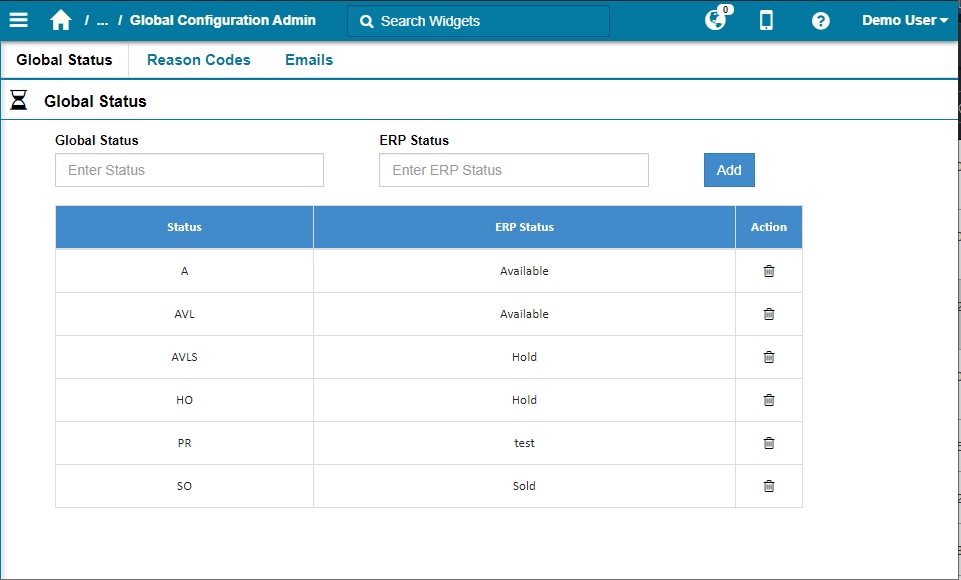The width and height of the screenshot is (961, 580).
Task: Go to the Home icon
Action: [61, 20]
